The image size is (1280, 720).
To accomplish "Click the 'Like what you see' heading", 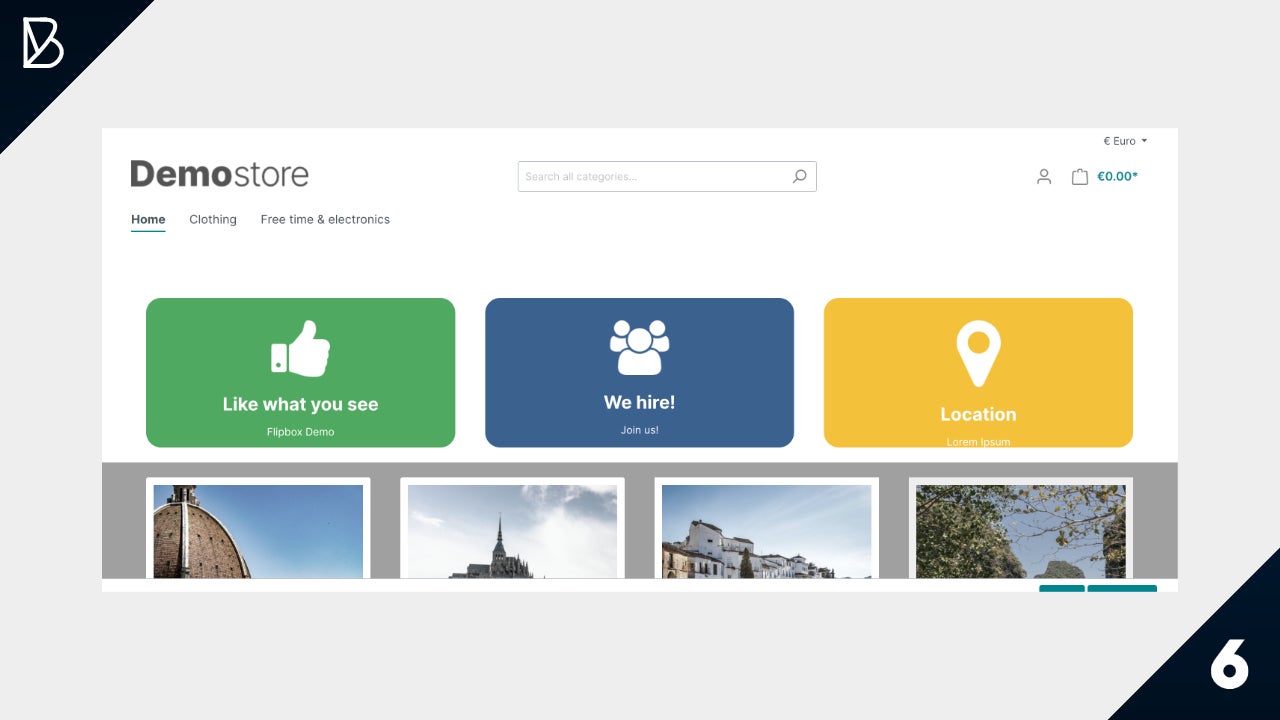I will (300, 404).
